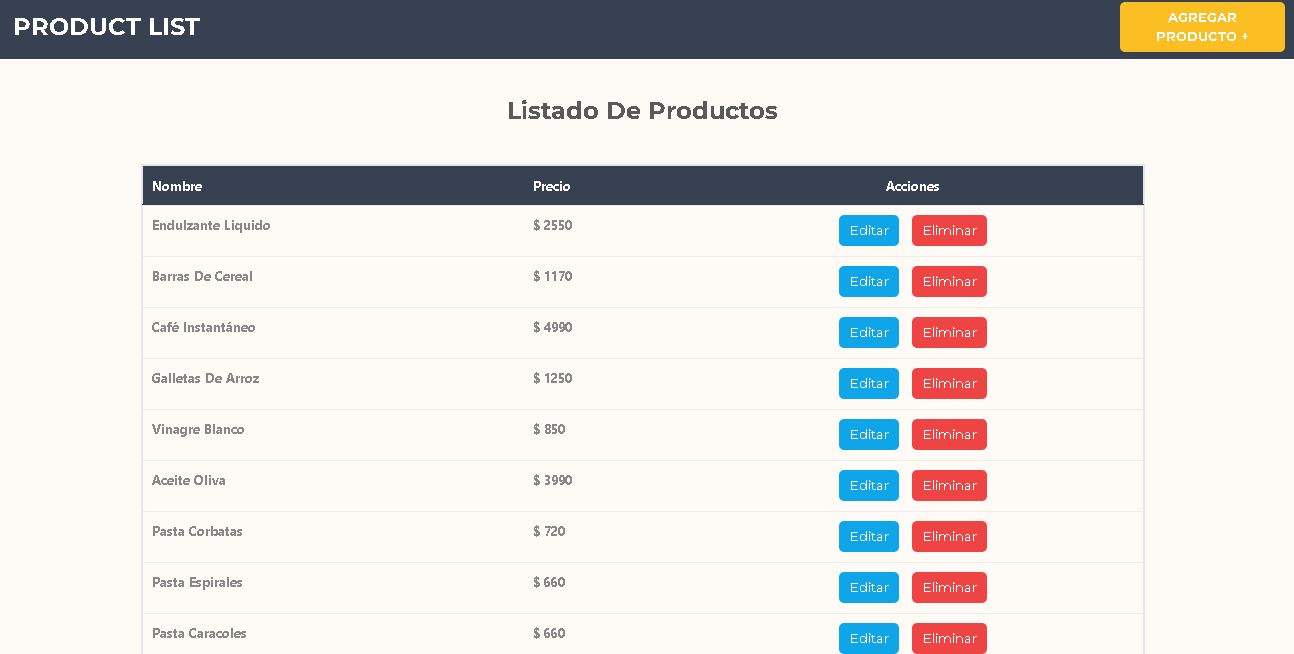Image resolution: width=1294 pixels, height=654 pixels.
Task: Delete the Galletas De Arroz product
Action: tap(948, 383)
